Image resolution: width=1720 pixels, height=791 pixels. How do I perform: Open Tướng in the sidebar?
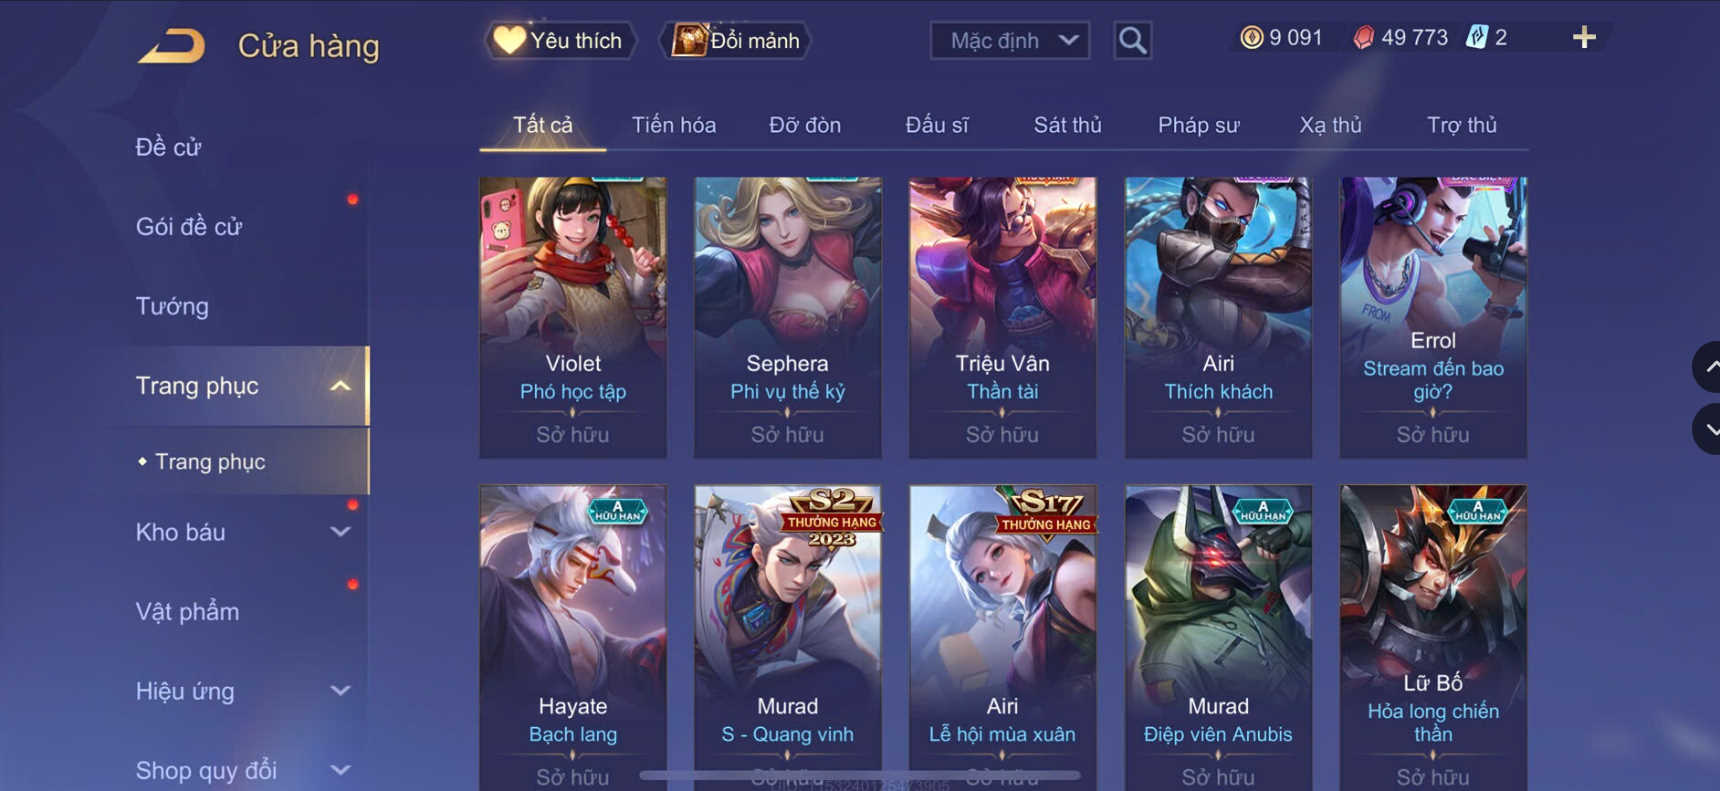point(172,306)
